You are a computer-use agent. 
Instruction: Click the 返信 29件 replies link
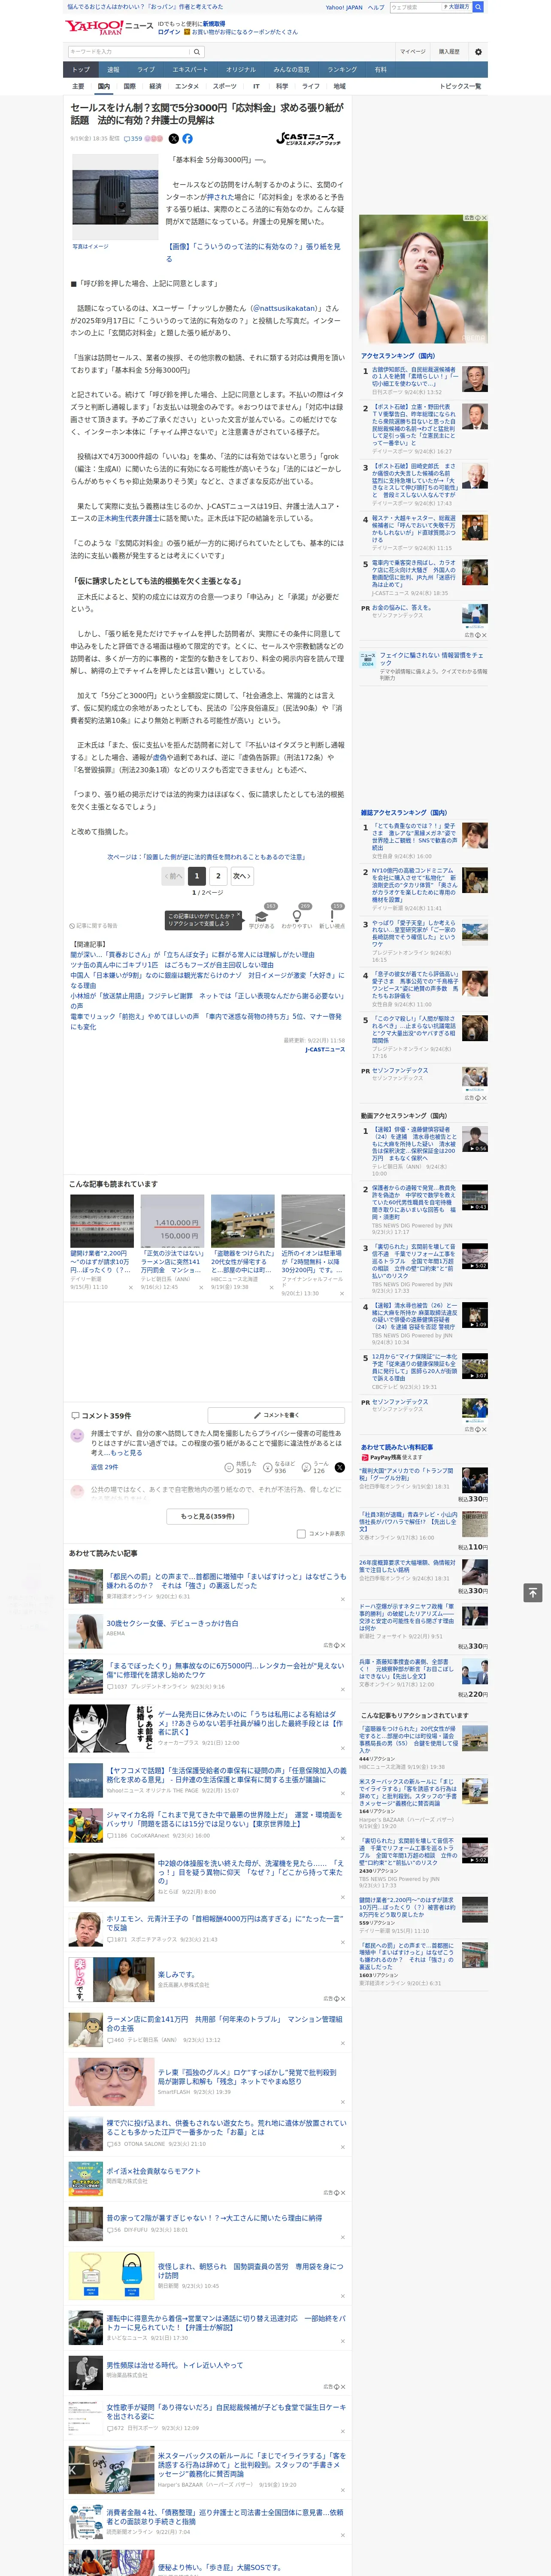pyautogui.click(x=104, y=1467)
